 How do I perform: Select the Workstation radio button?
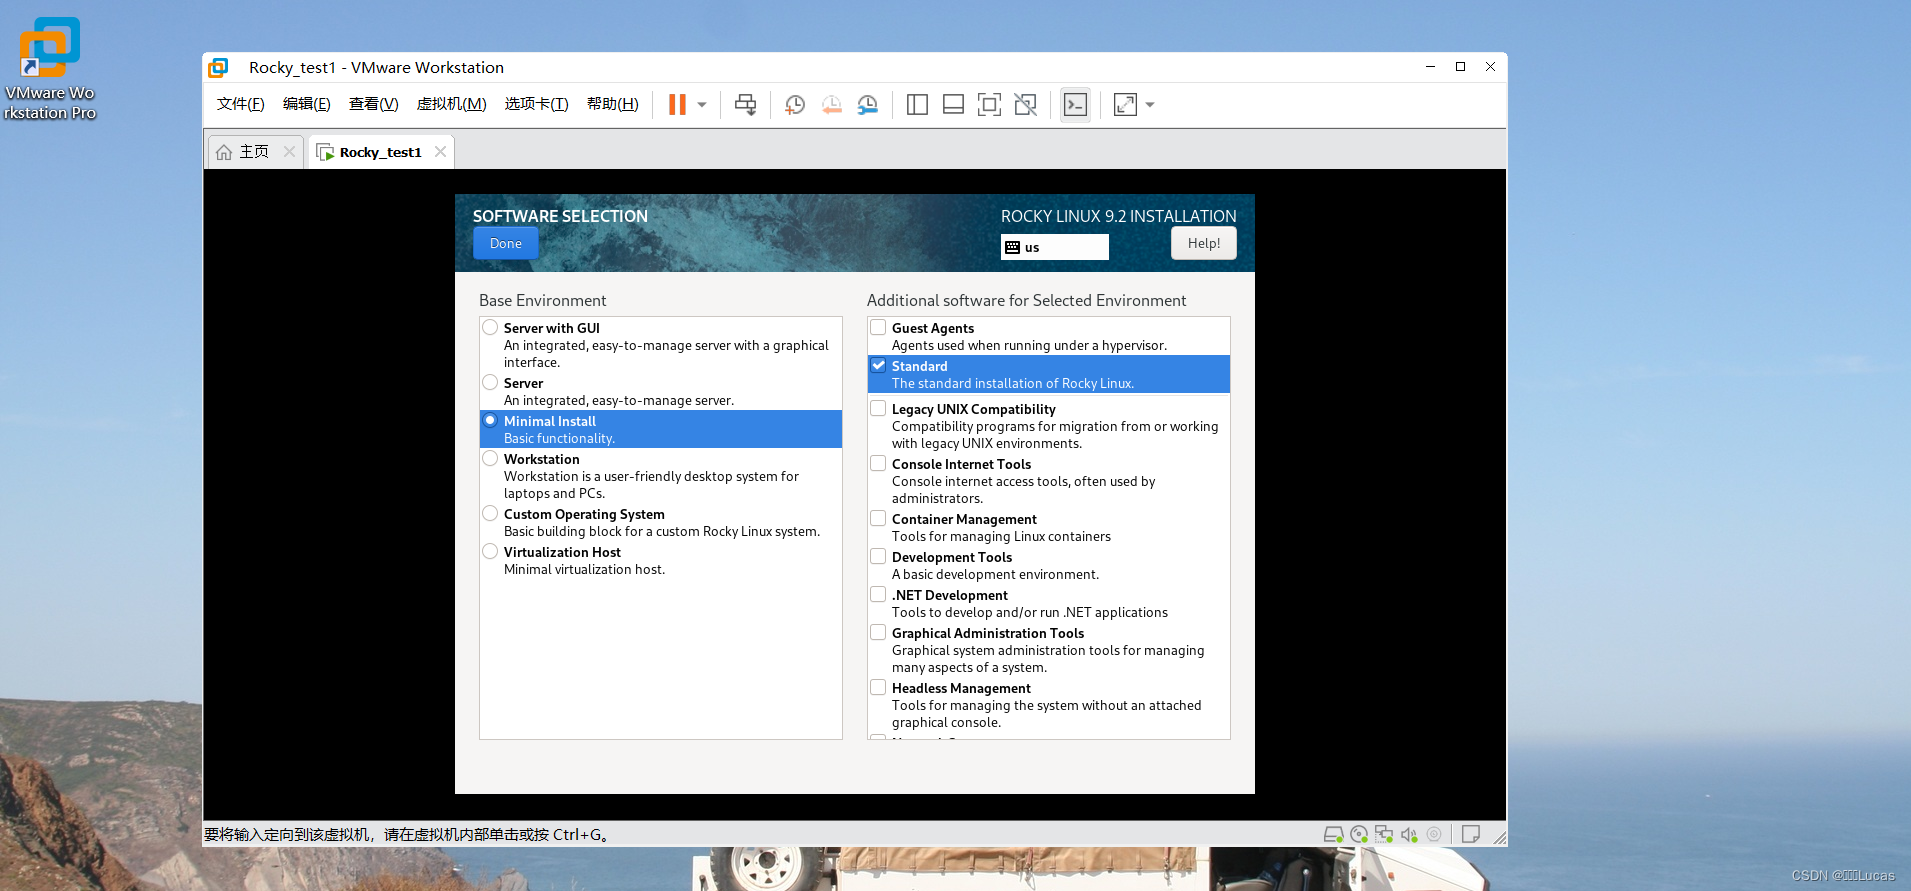[x=490, y=458]
